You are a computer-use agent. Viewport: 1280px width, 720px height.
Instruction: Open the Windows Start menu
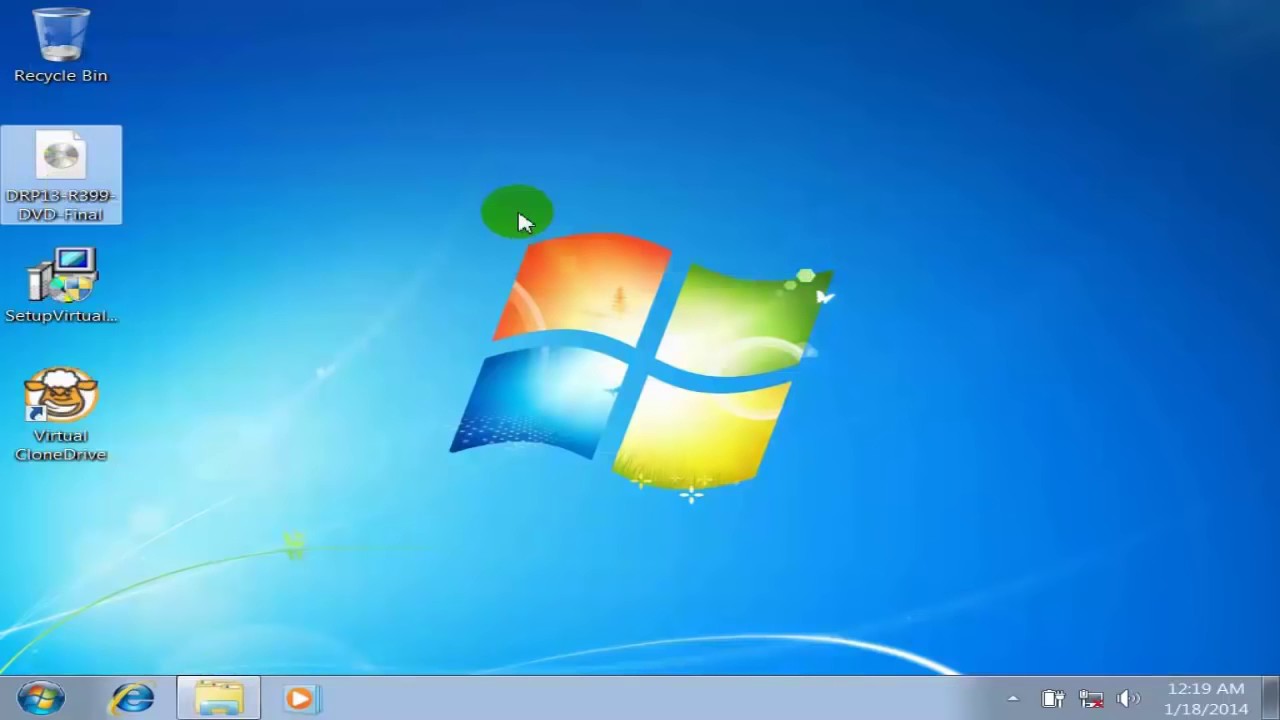coord(41,698)
